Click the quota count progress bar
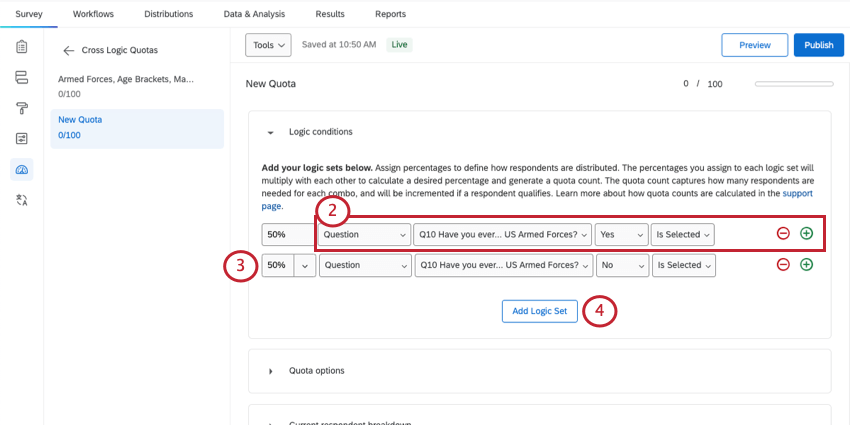 (x=794, y=84)
